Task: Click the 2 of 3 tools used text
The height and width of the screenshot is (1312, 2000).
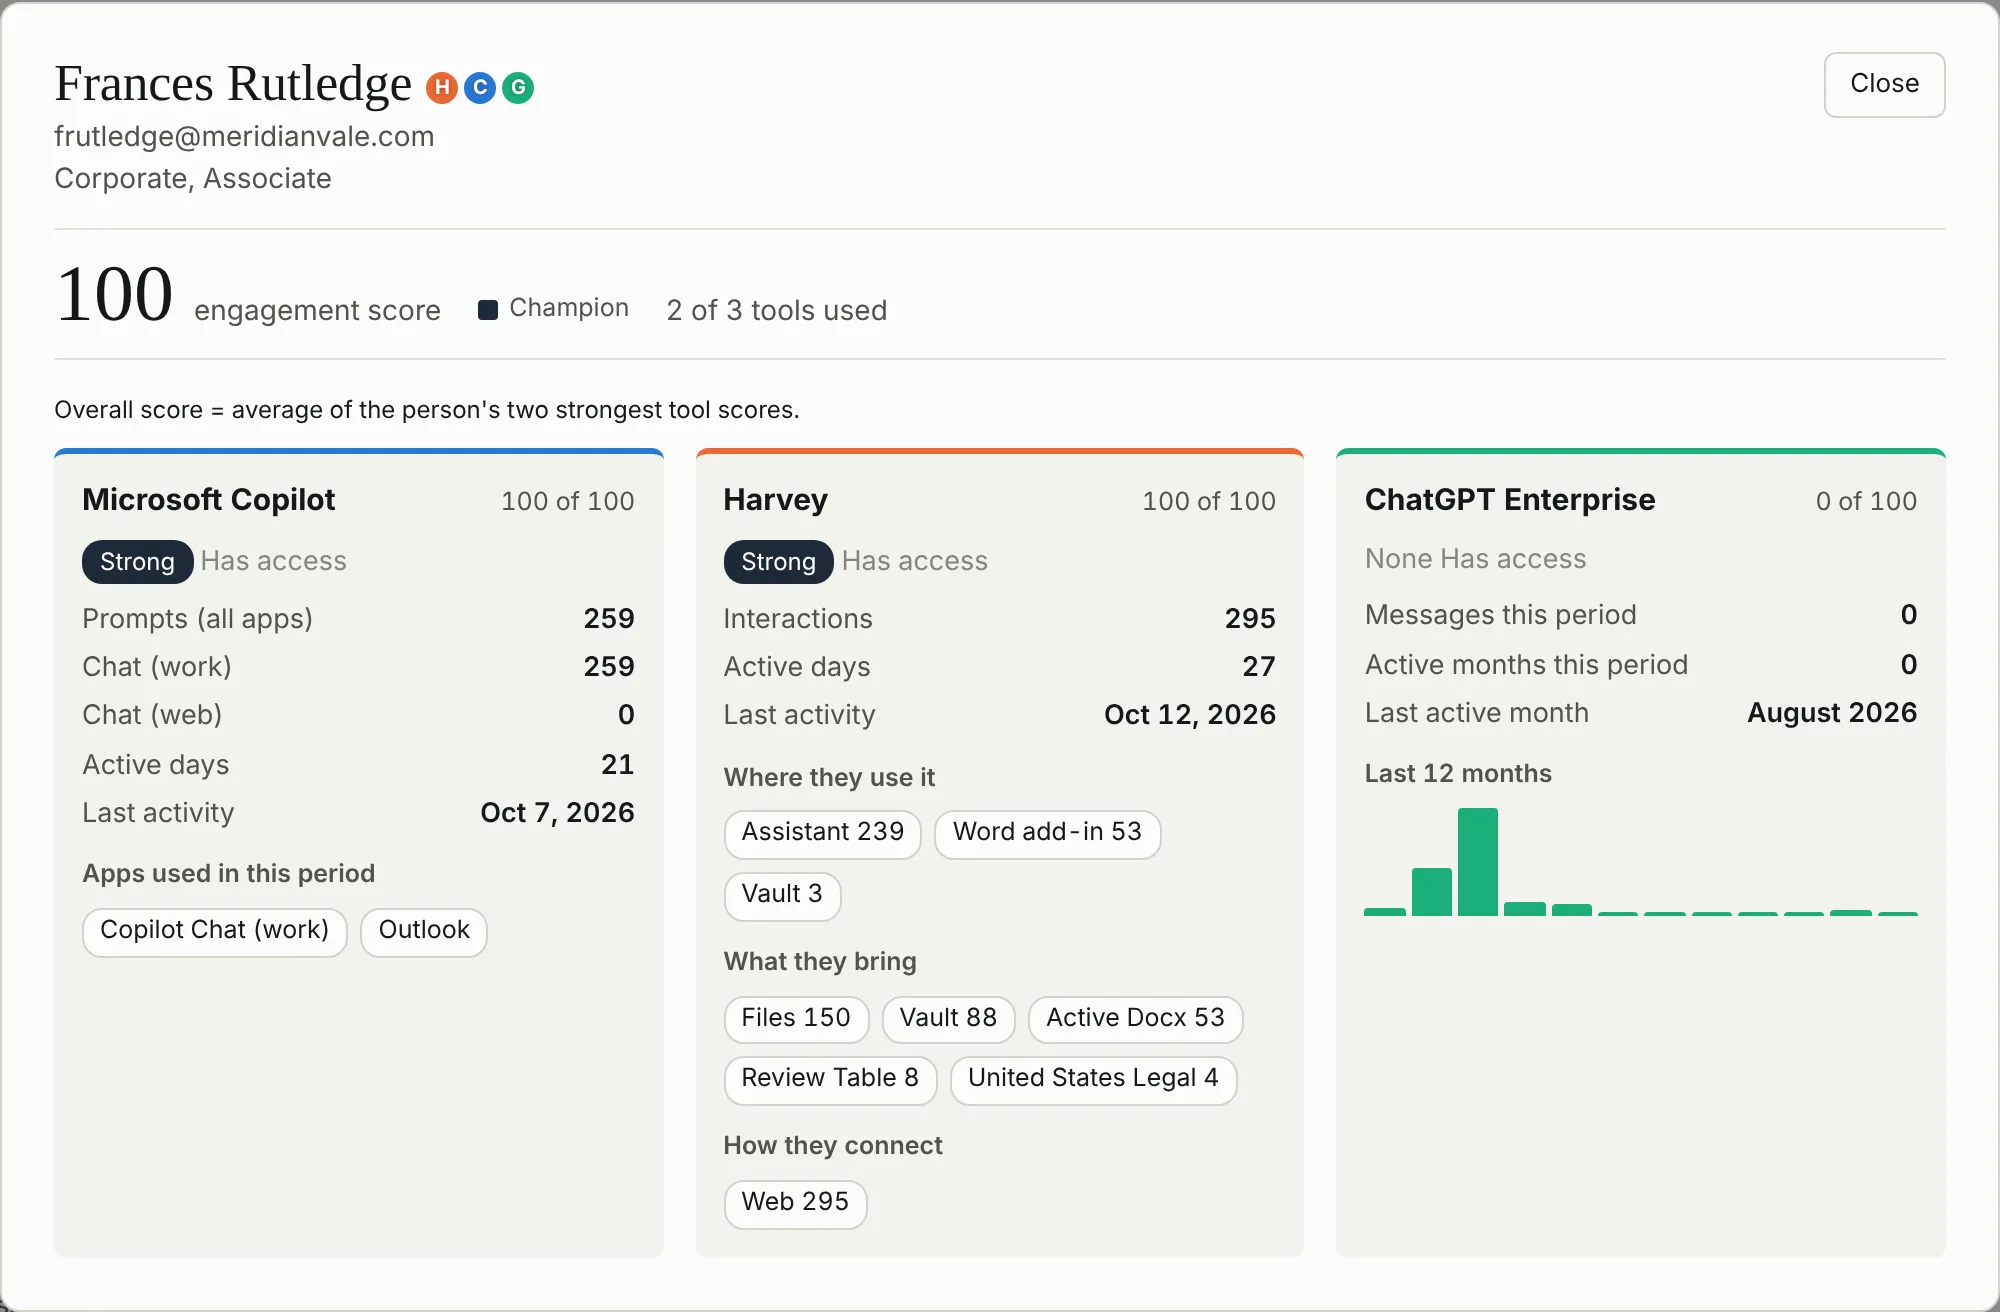Action: pyautogui.click(x=777, y=310)
